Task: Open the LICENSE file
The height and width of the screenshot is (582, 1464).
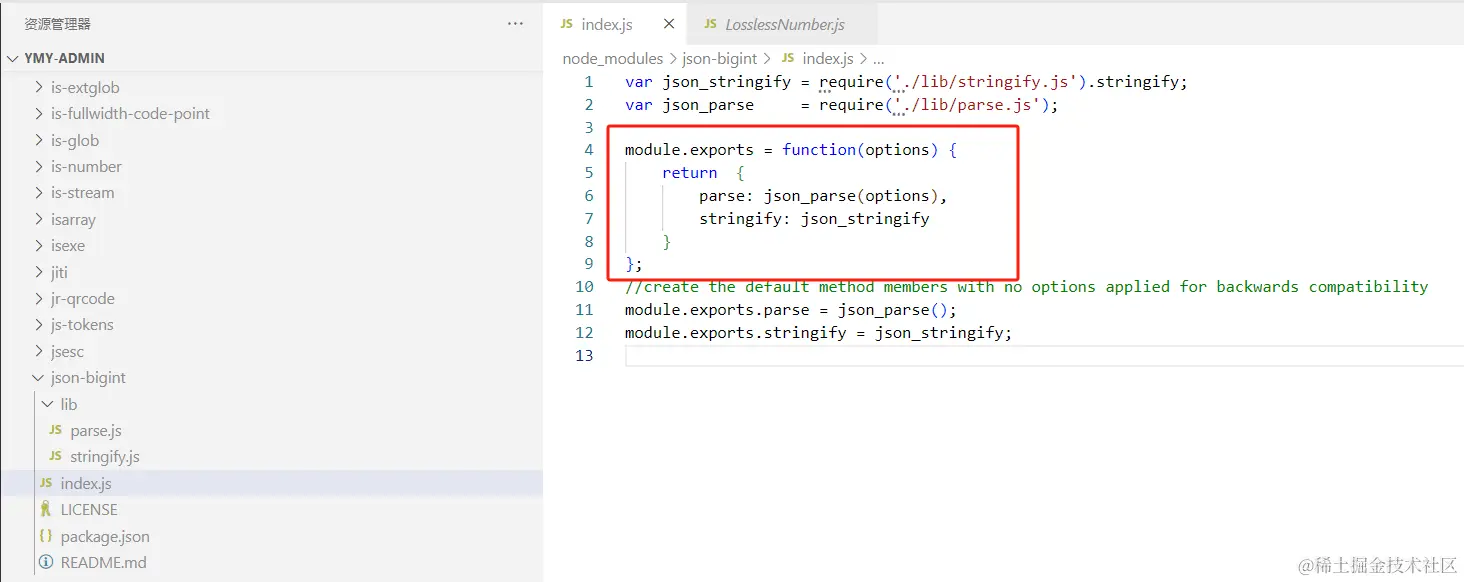Action: (x=89, y=510)
